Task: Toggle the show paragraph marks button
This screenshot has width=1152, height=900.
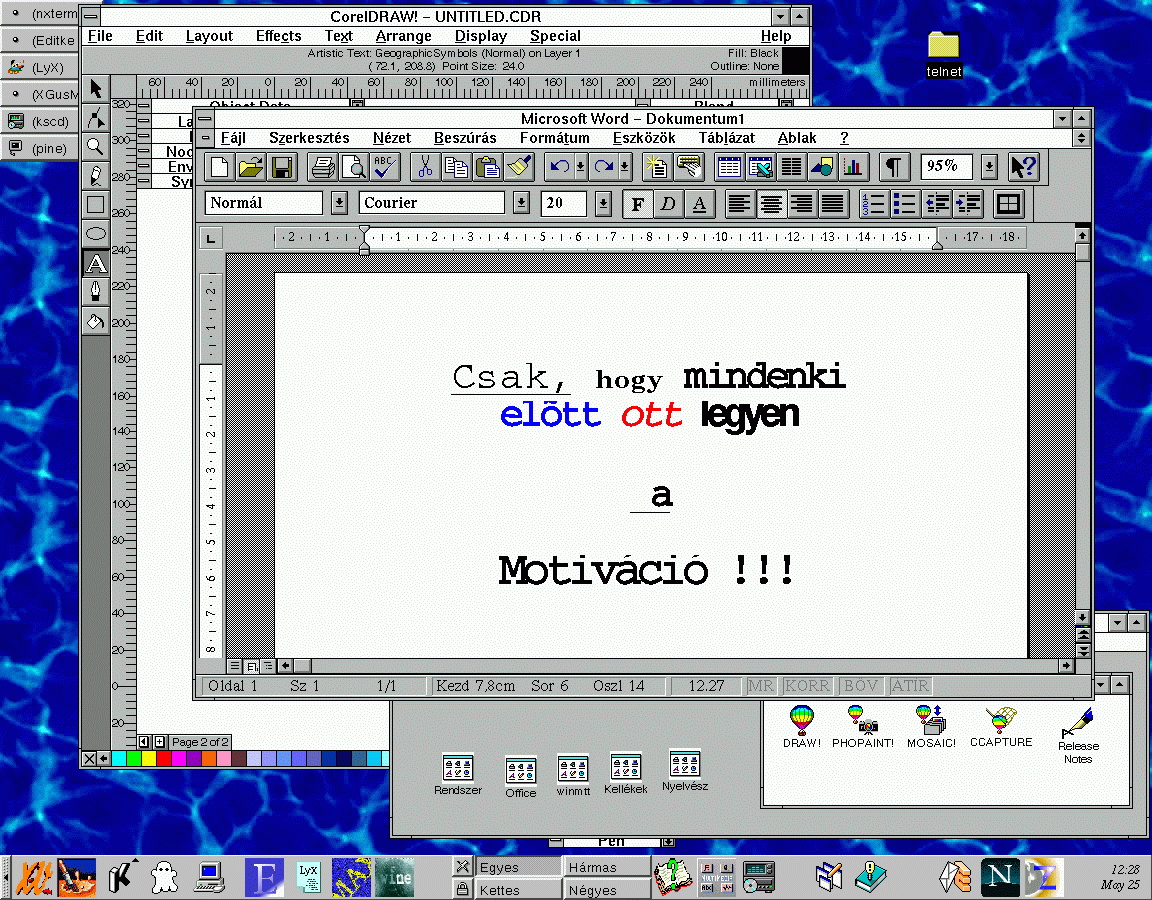Action: (x=894, y=166)
